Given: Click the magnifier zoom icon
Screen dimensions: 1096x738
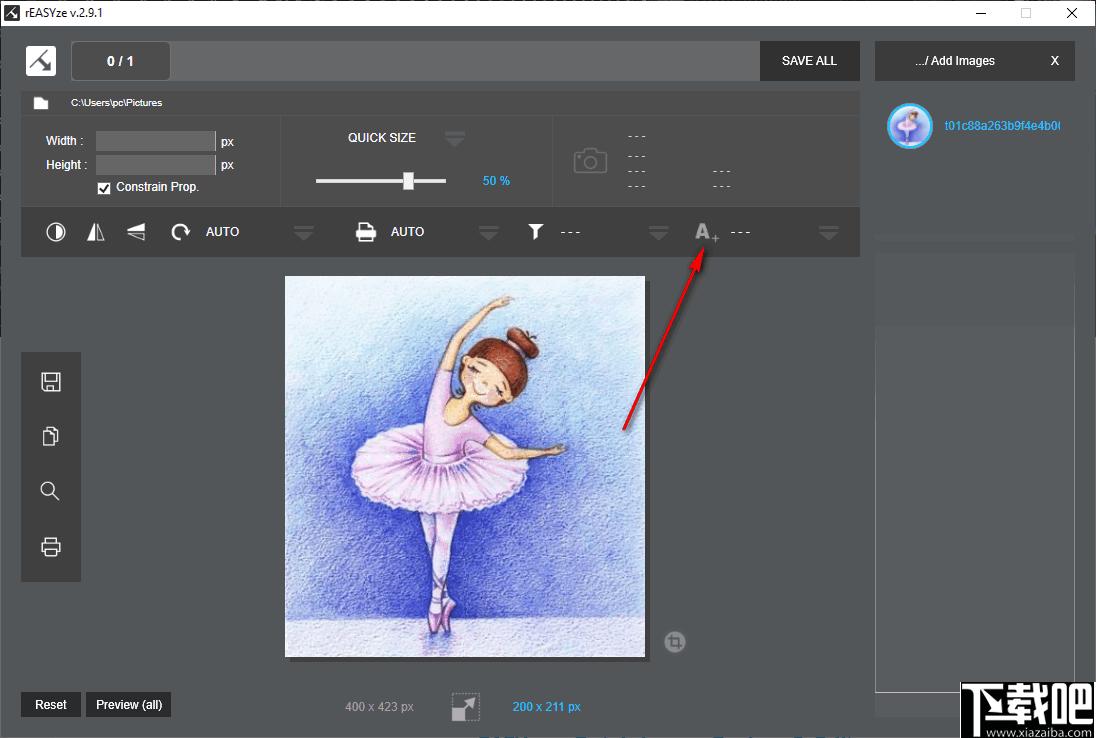Looking at the screenshot, I should pyautogui.click(x=50, y=491).
